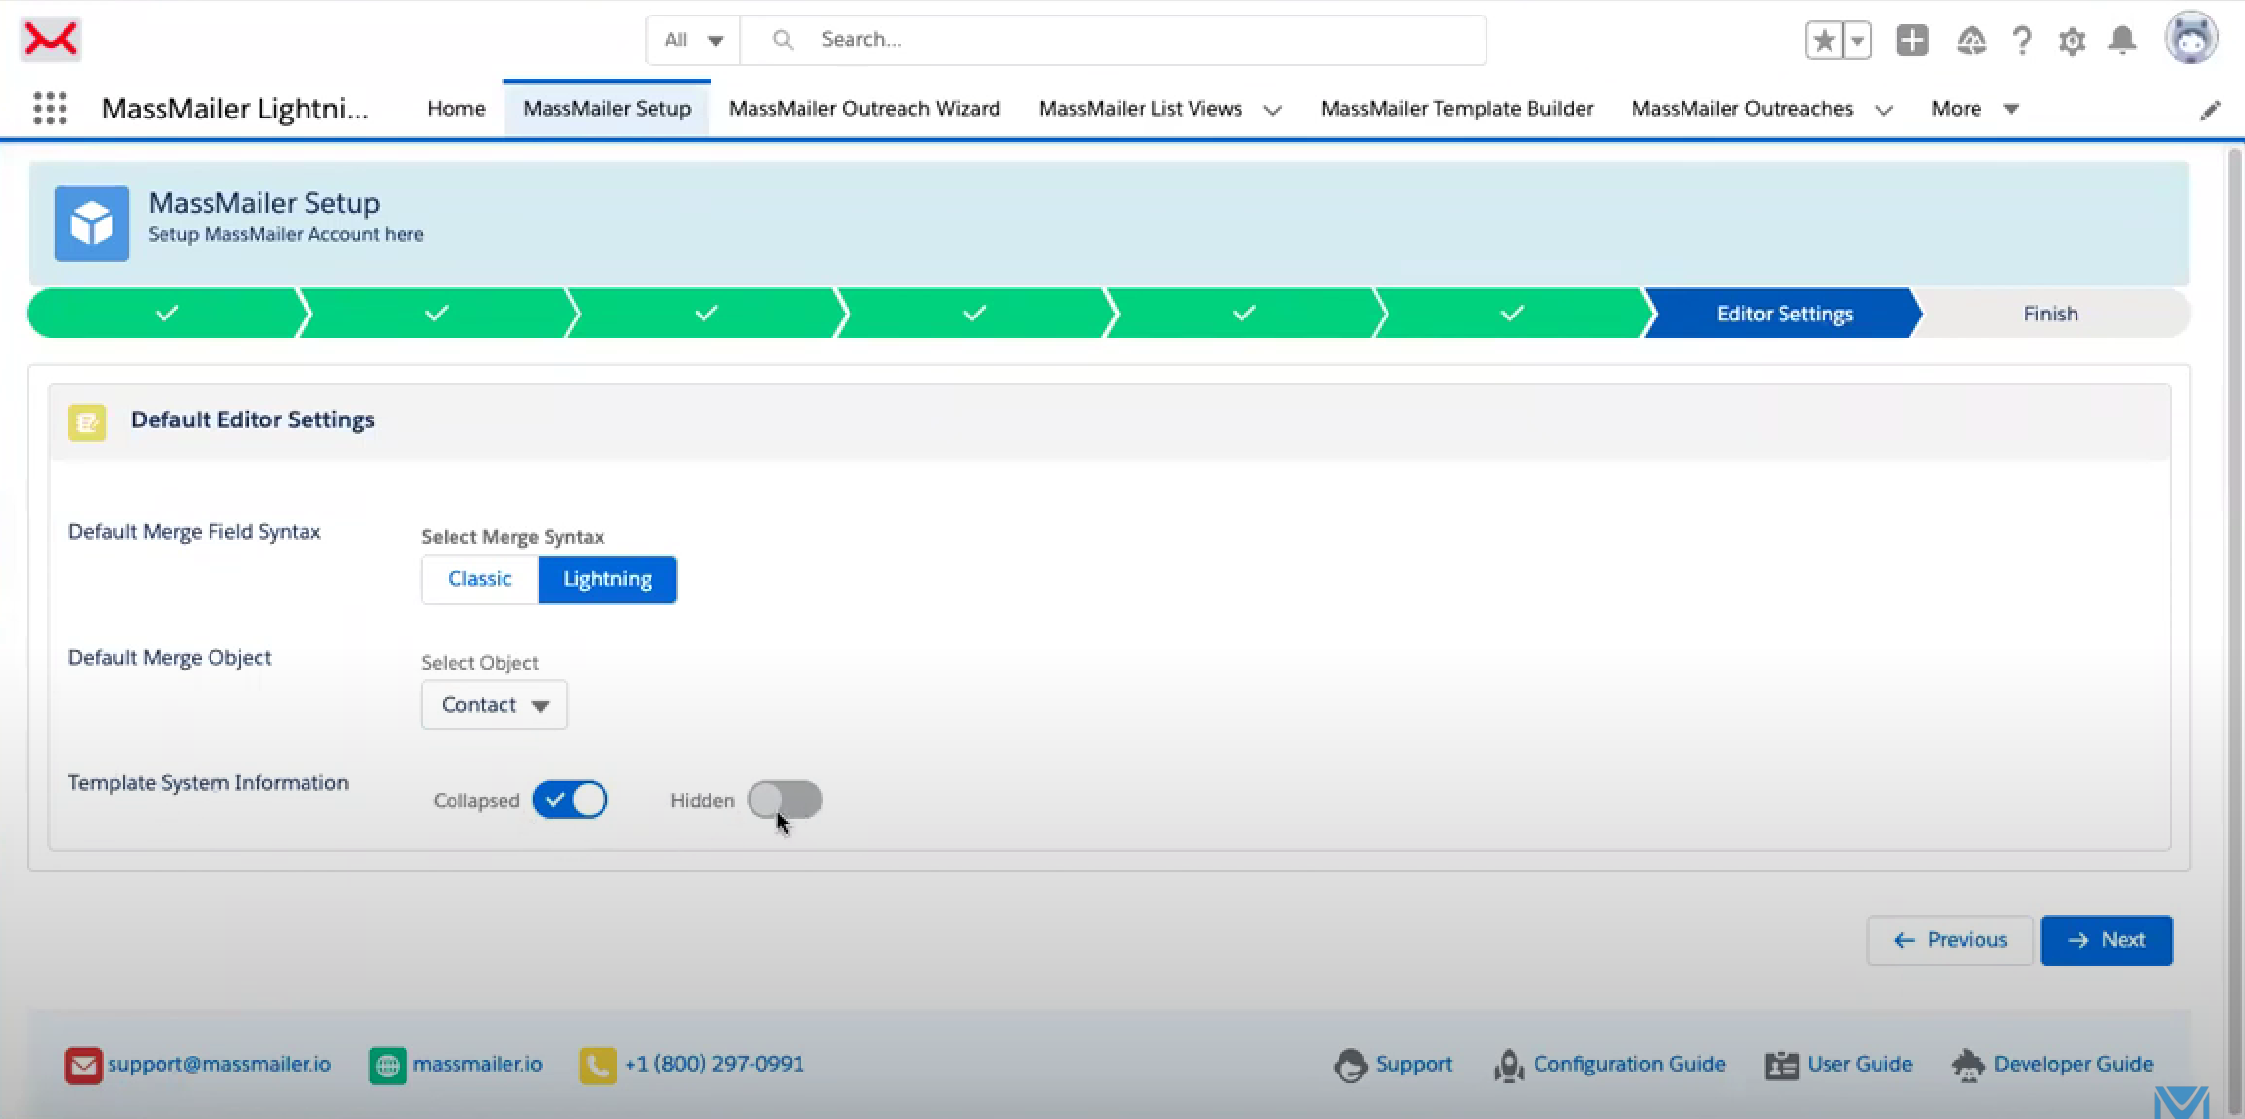Click the +1 (800) 297-0991 phone link
Image resolution: width=2245 pixels, height=1119 pixels.
714,1064
